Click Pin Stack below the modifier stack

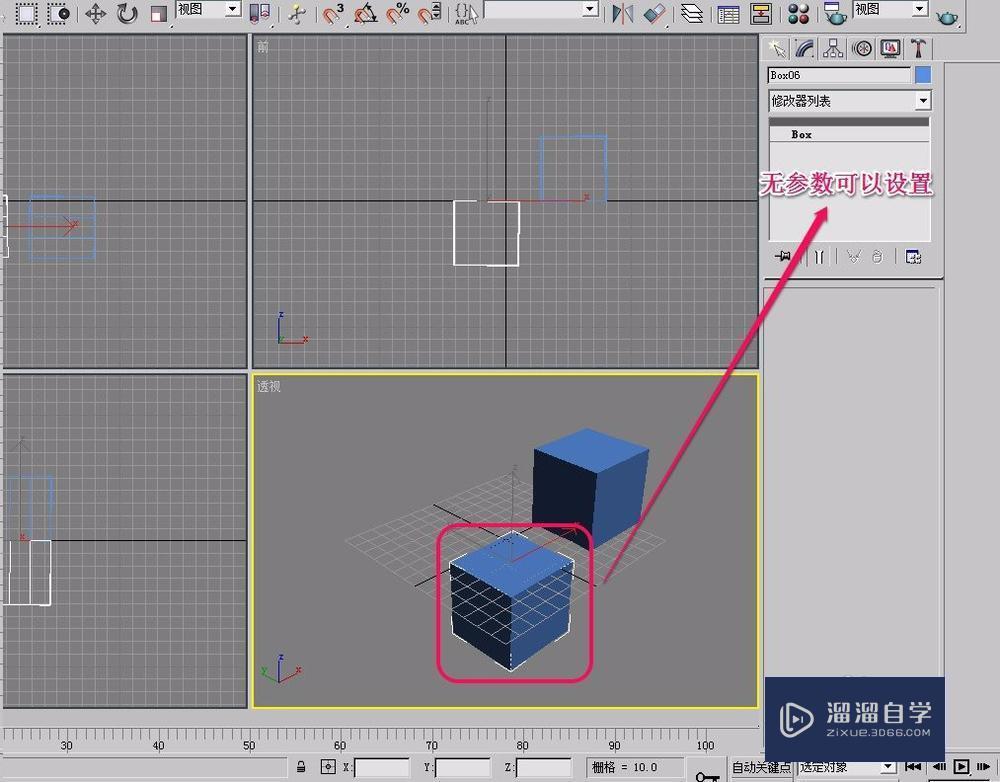pyautogui.click(x=783, y=257)
